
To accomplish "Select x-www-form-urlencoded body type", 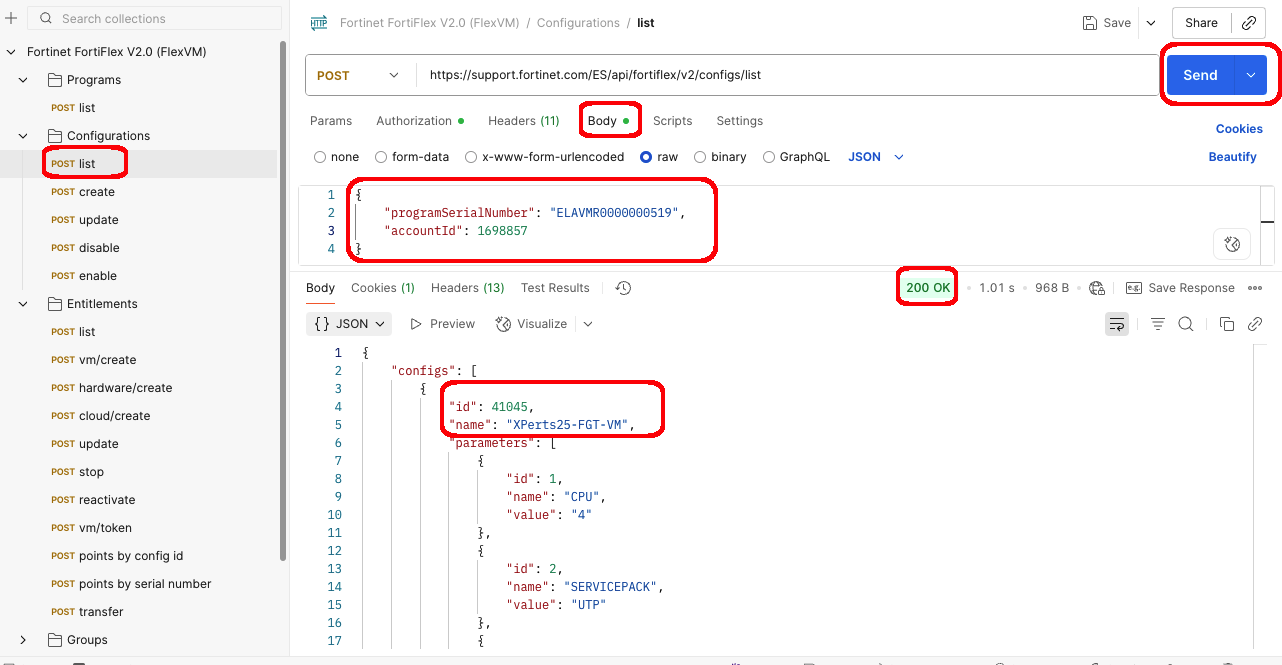I will [471, 157].
